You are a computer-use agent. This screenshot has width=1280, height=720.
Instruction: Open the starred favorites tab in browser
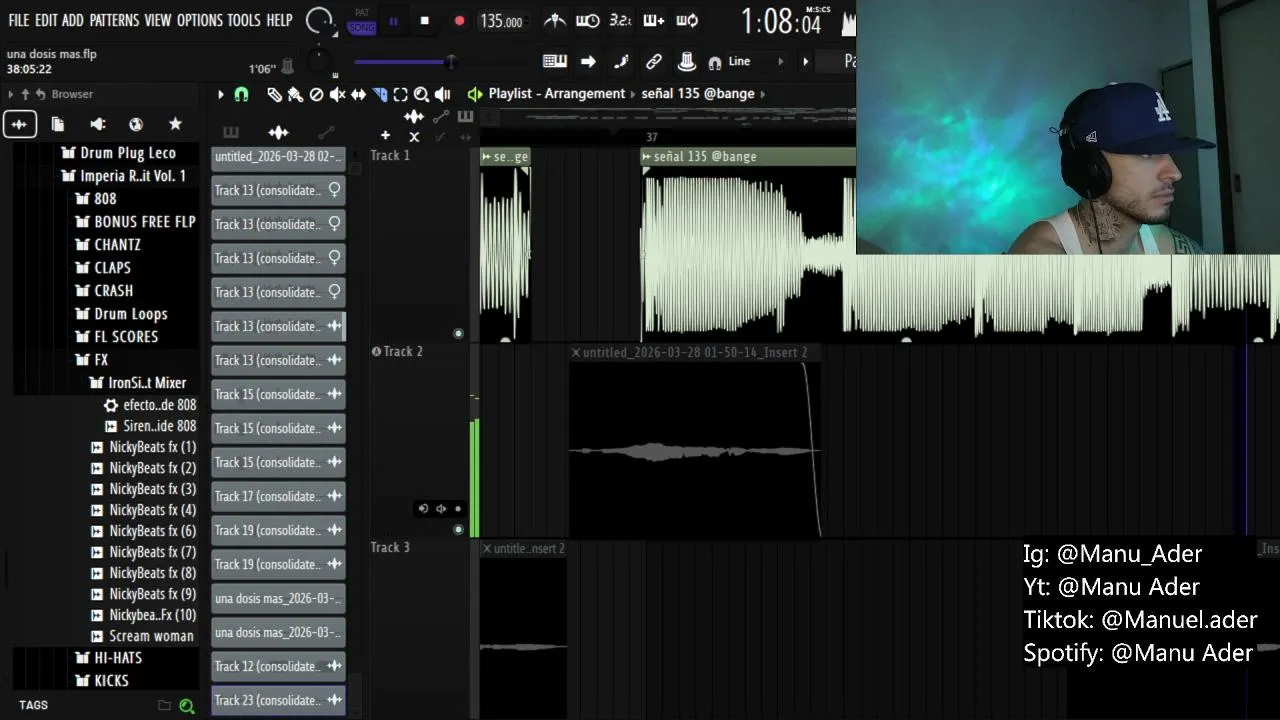175,124
